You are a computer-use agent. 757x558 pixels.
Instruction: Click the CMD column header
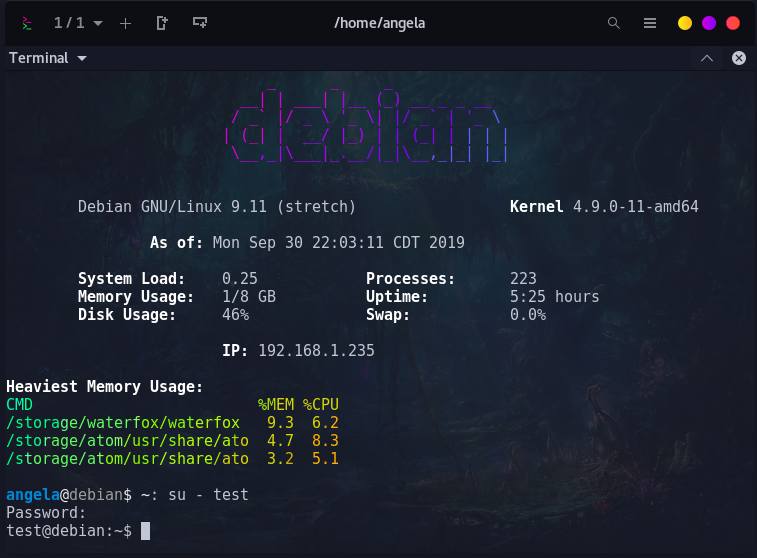click(x=19, y=405)
